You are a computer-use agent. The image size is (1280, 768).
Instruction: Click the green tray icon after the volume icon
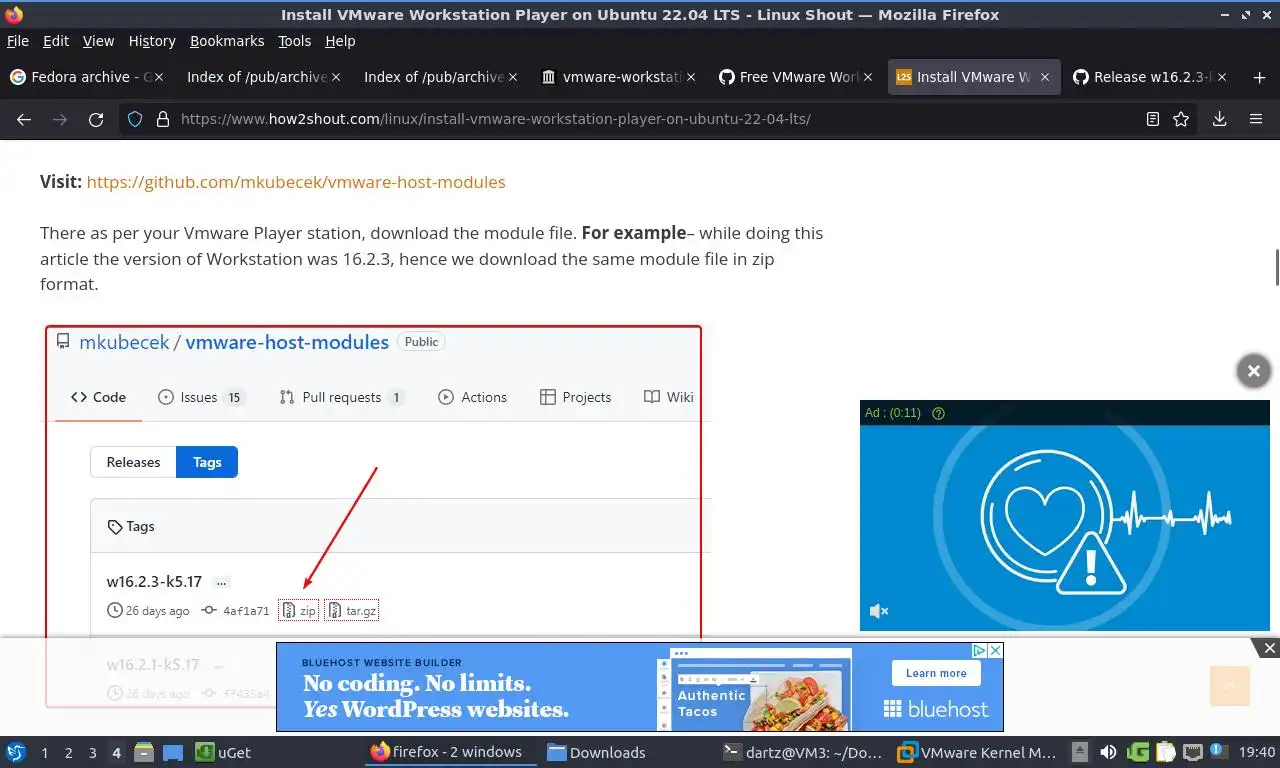1137,752
